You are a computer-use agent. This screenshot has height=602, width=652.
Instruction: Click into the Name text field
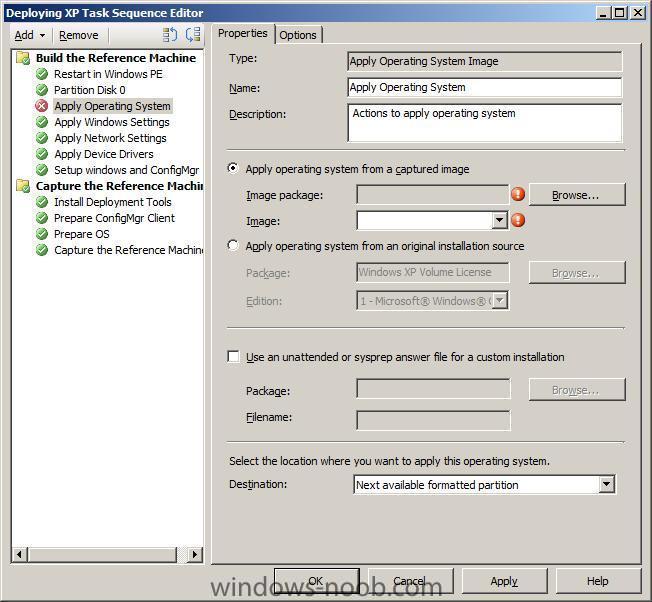pos(484,87)
